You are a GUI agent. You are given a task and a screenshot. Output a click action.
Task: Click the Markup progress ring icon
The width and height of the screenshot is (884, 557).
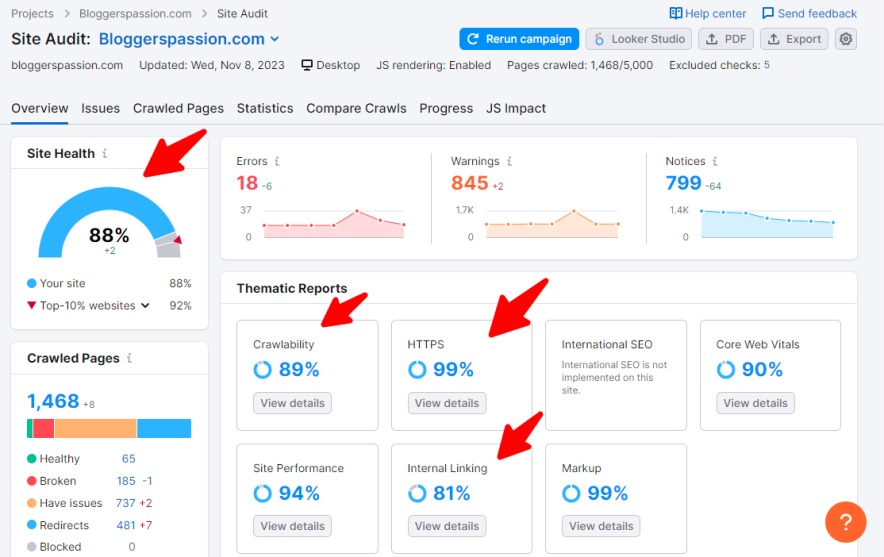[x=571, y=493]
